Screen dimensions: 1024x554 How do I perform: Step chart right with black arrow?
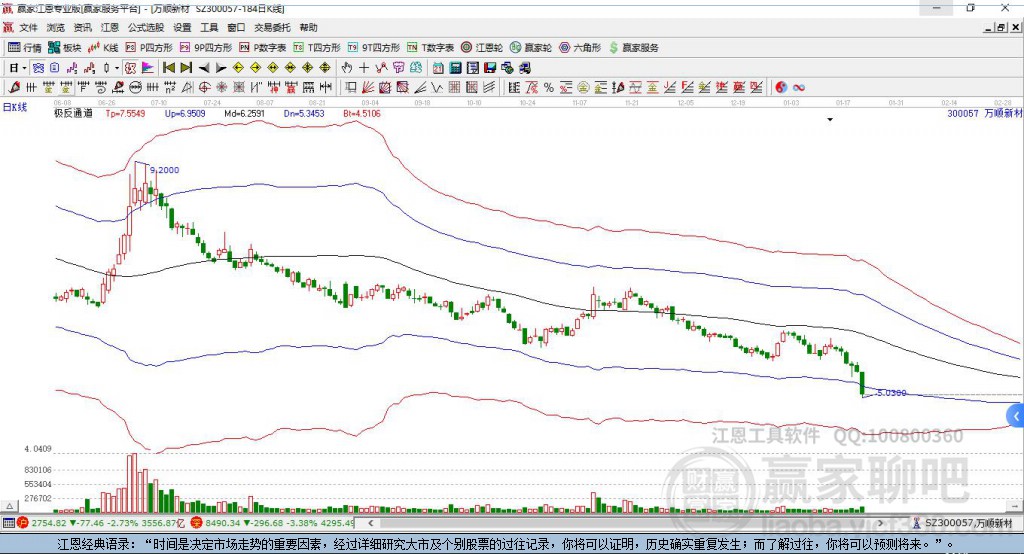click(x=221, y=68)
